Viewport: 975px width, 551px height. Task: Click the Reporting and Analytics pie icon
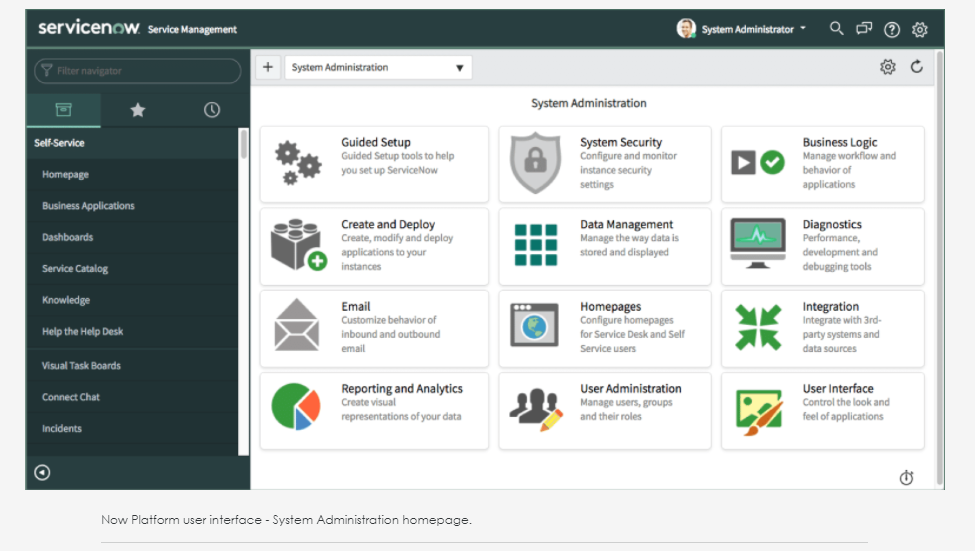pos(296,407)
